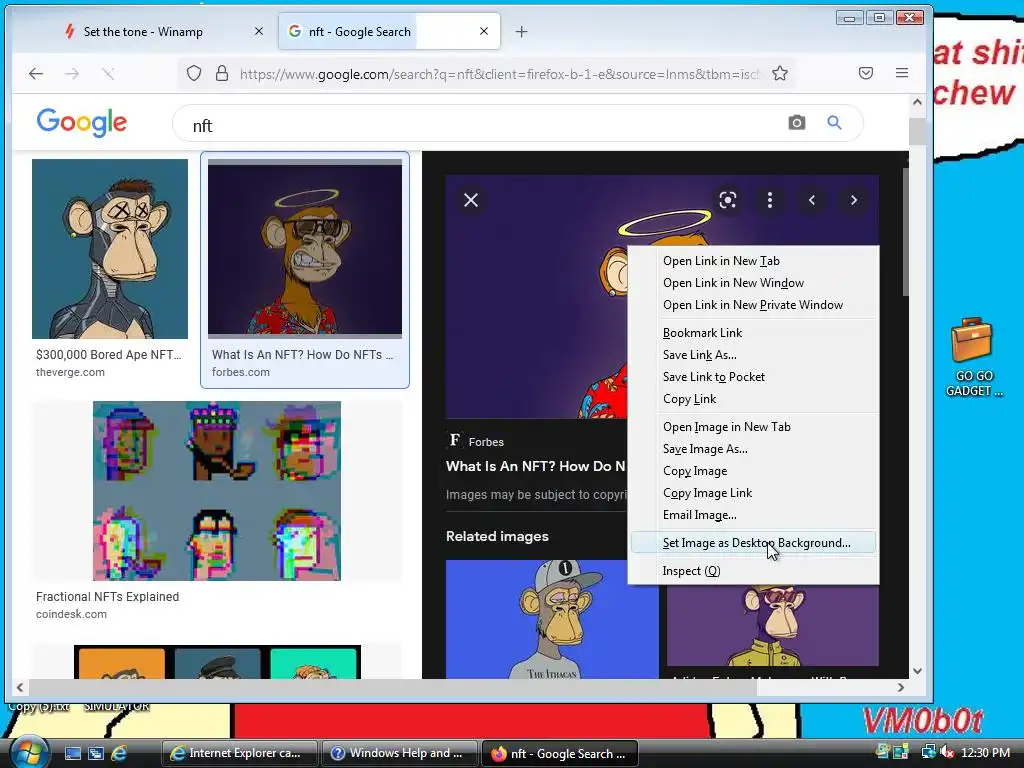Click the Firefox URL address bar
1024x768 pixels.
tap(499, 74)
